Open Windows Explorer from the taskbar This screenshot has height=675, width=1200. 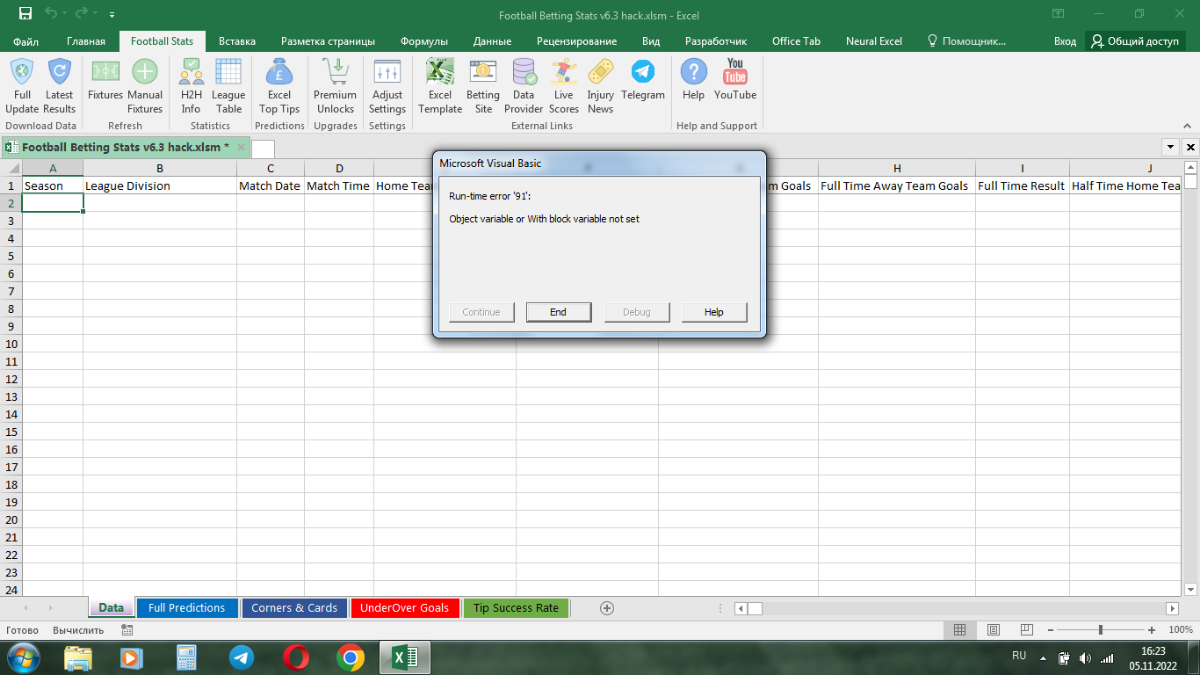(x=78, y=657)
